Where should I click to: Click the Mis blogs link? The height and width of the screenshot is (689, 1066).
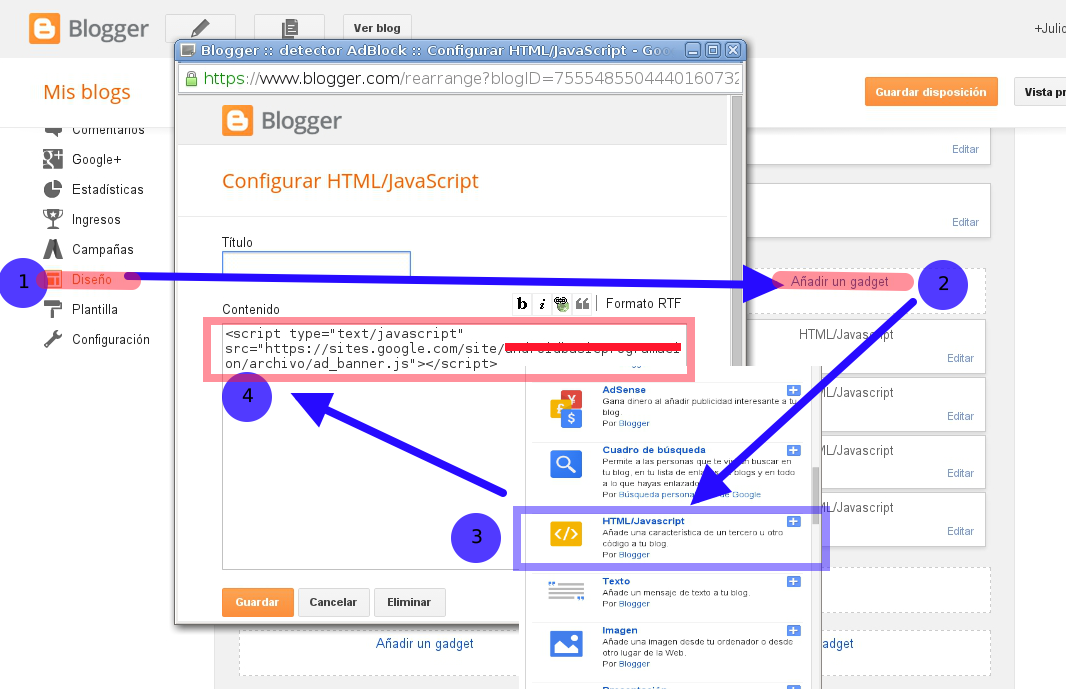(87, 92)
